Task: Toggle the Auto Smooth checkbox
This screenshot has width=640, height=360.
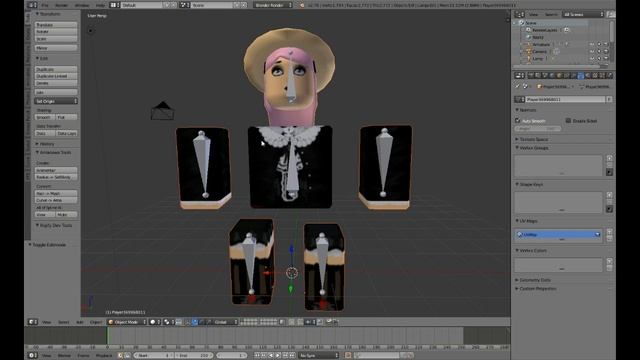Action: 518,121
